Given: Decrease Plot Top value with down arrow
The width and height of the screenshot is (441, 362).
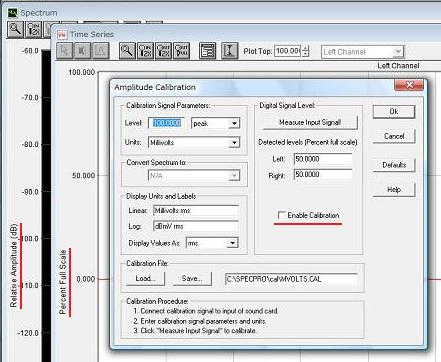Looking at the screenshot, I should (x=305, y=54).
